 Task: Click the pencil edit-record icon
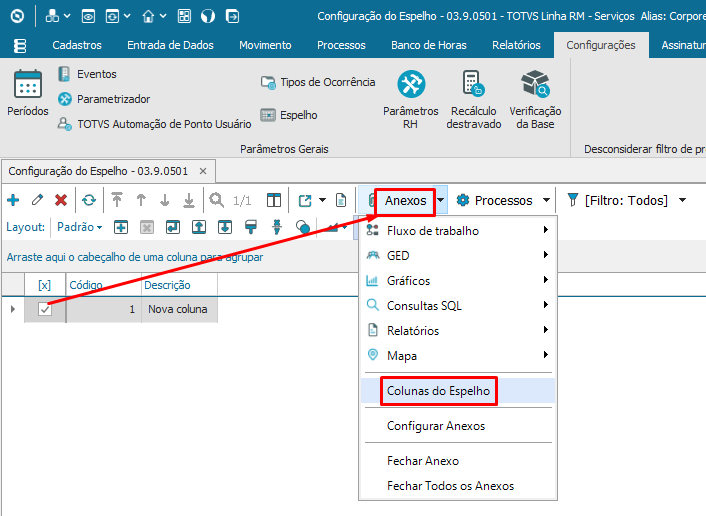click(x=37, y=200)
